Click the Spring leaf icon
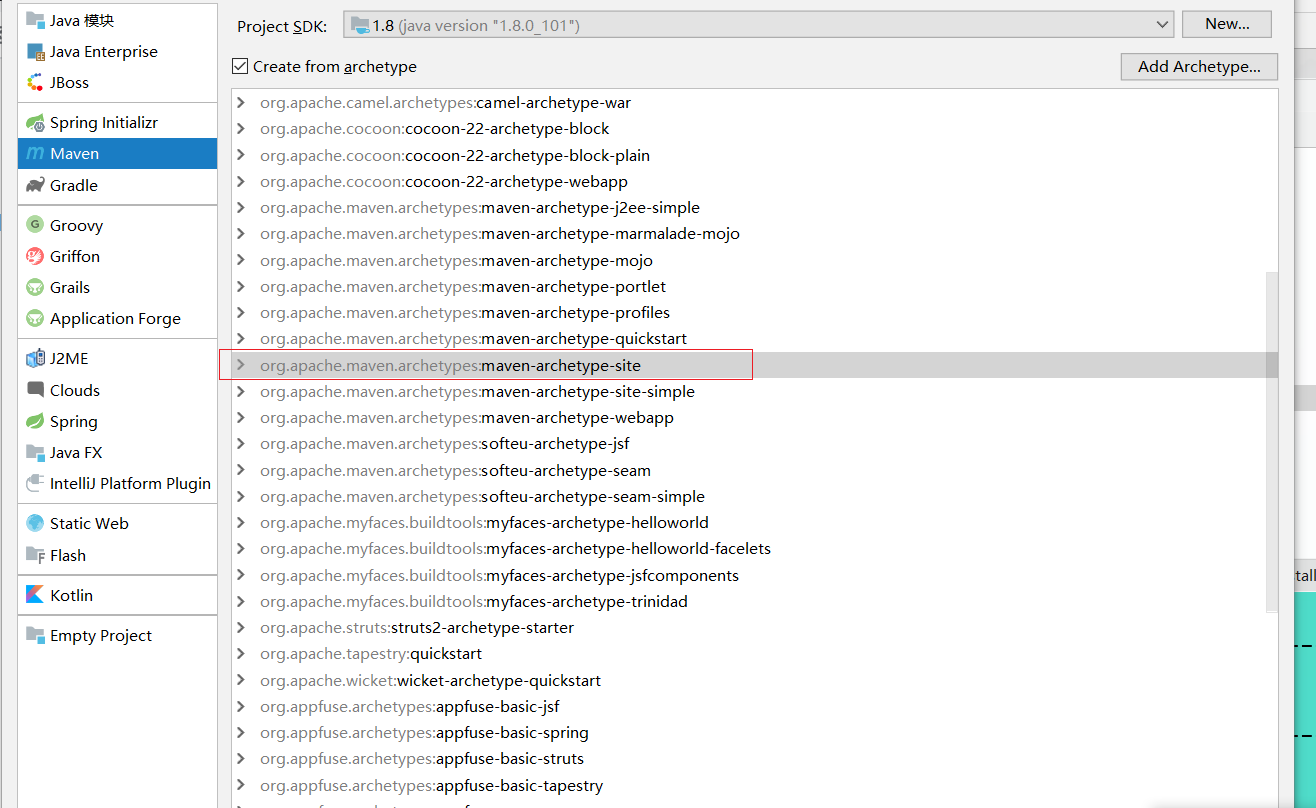Viewport: 1316px width, 808px height. pyautogui.click(x=35, y=421)
